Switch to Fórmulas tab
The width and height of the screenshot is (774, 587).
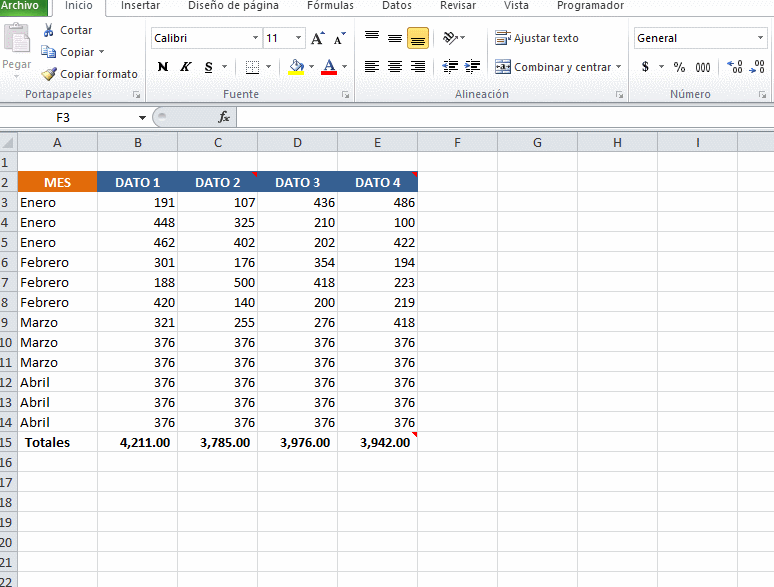[330, 6]
